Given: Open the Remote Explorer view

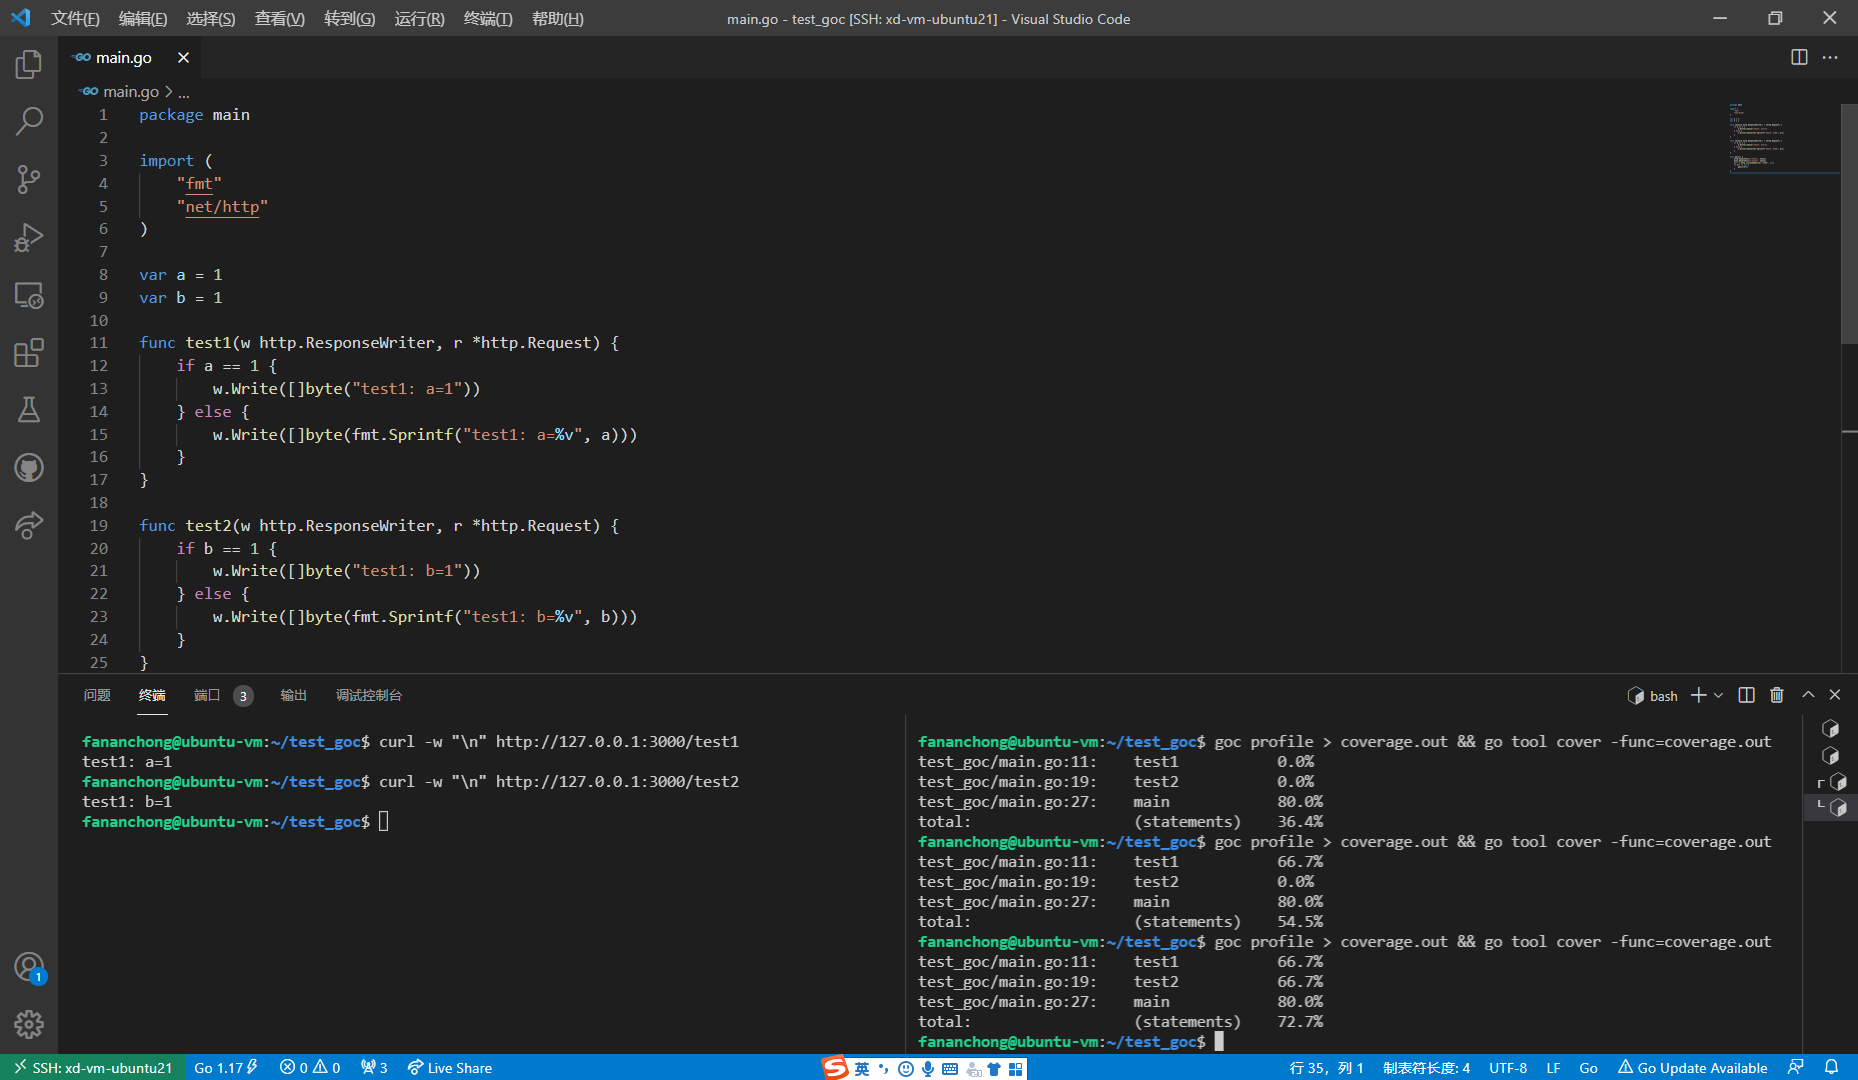Looking at the screenshot, I should tap(29, 295).
